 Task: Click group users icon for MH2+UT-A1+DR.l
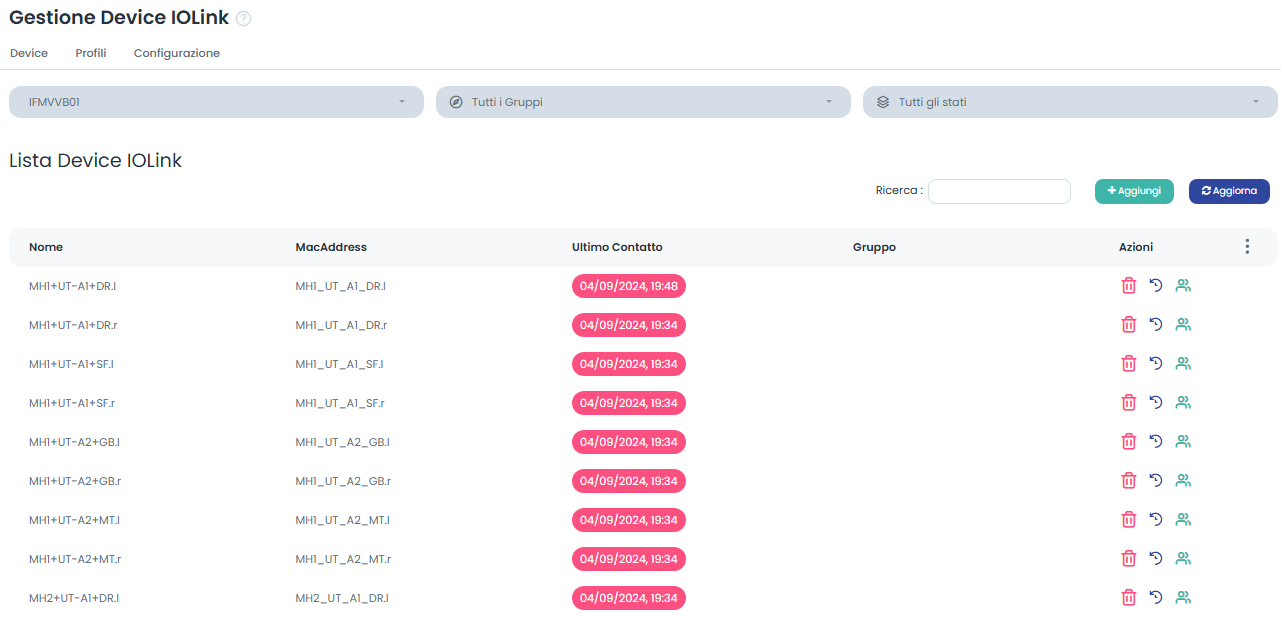pos(1183,598)
